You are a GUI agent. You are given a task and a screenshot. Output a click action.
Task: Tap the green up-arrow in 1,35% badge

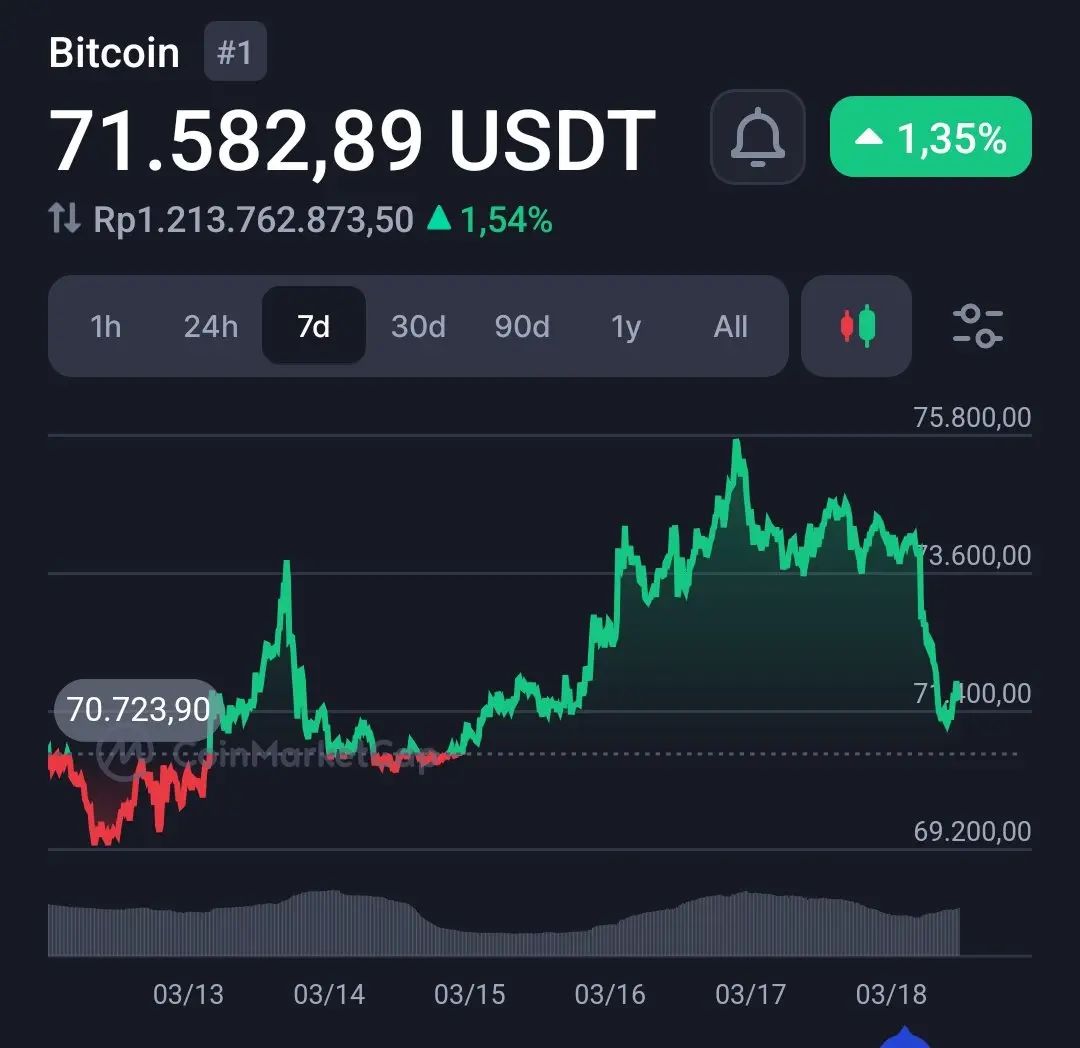point(869,137)
